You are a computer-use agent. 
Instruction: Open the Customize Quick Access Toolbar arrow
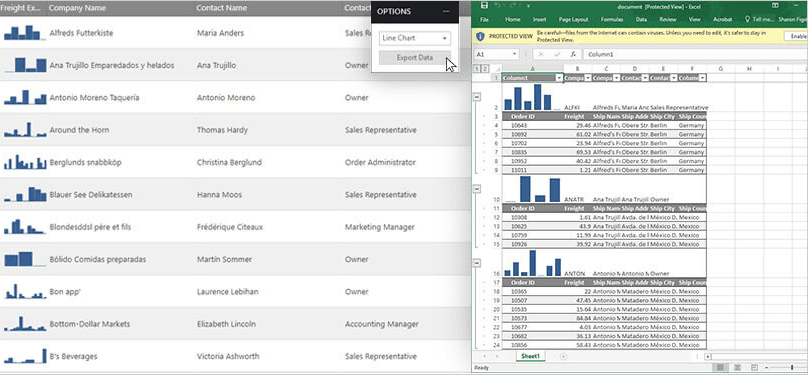(528, 6)
